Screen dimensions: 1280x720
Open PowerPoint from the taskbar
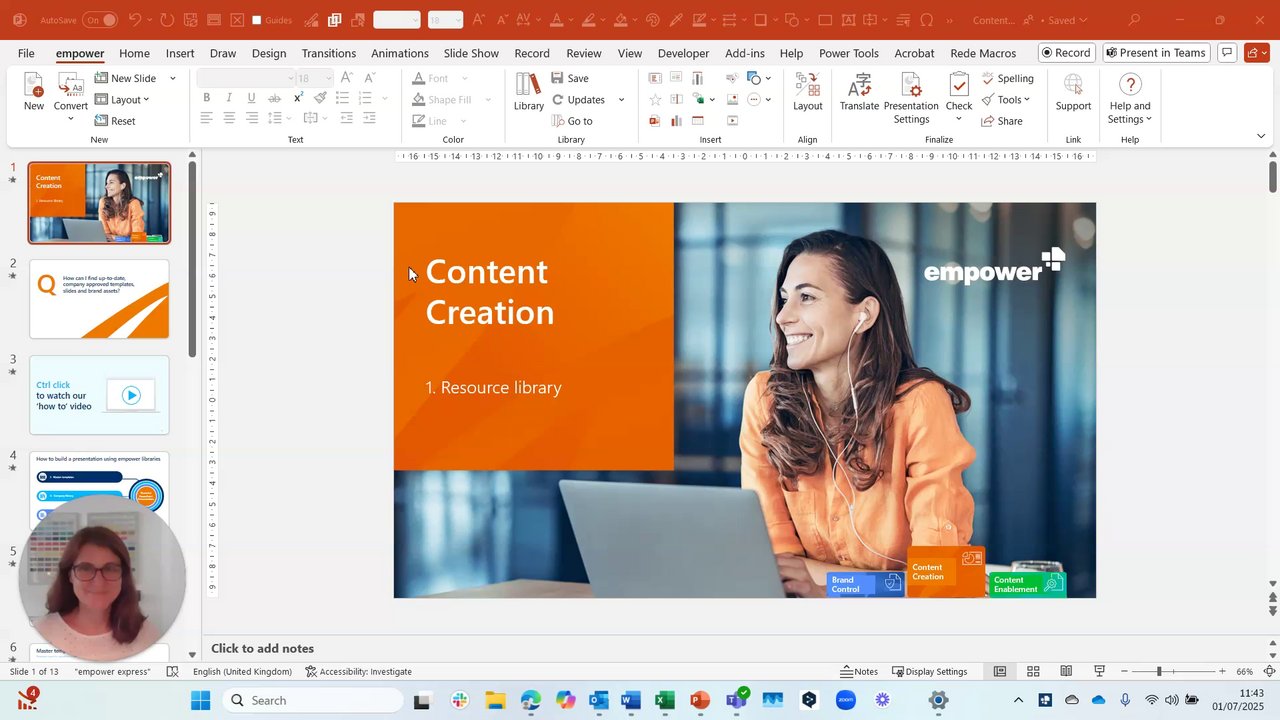tap(699, 700)
